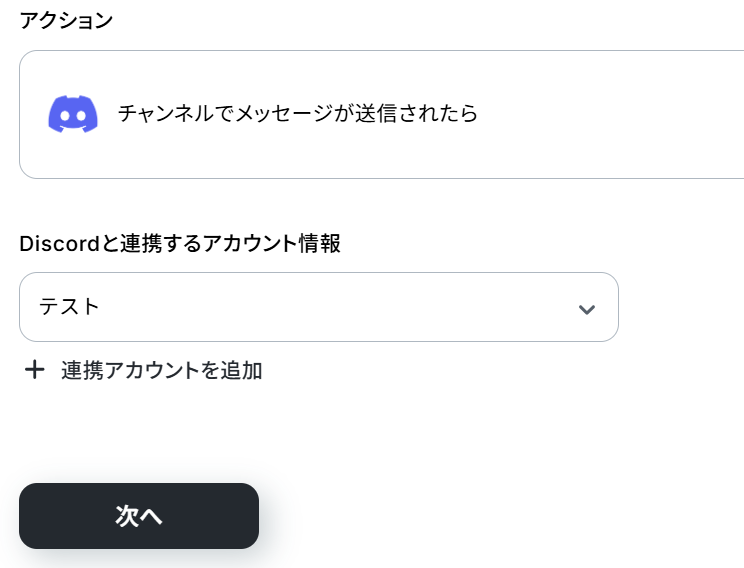This screenshot has height=568, width=744.
Task: Click the Discordと連携するアカウント情報 label
Action: [x=180, y=243]
